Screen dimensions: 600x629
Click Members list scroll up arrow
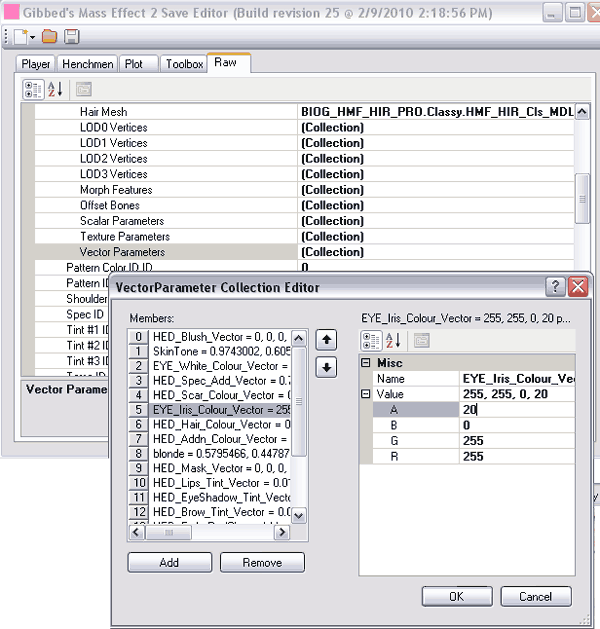(298, 338)
